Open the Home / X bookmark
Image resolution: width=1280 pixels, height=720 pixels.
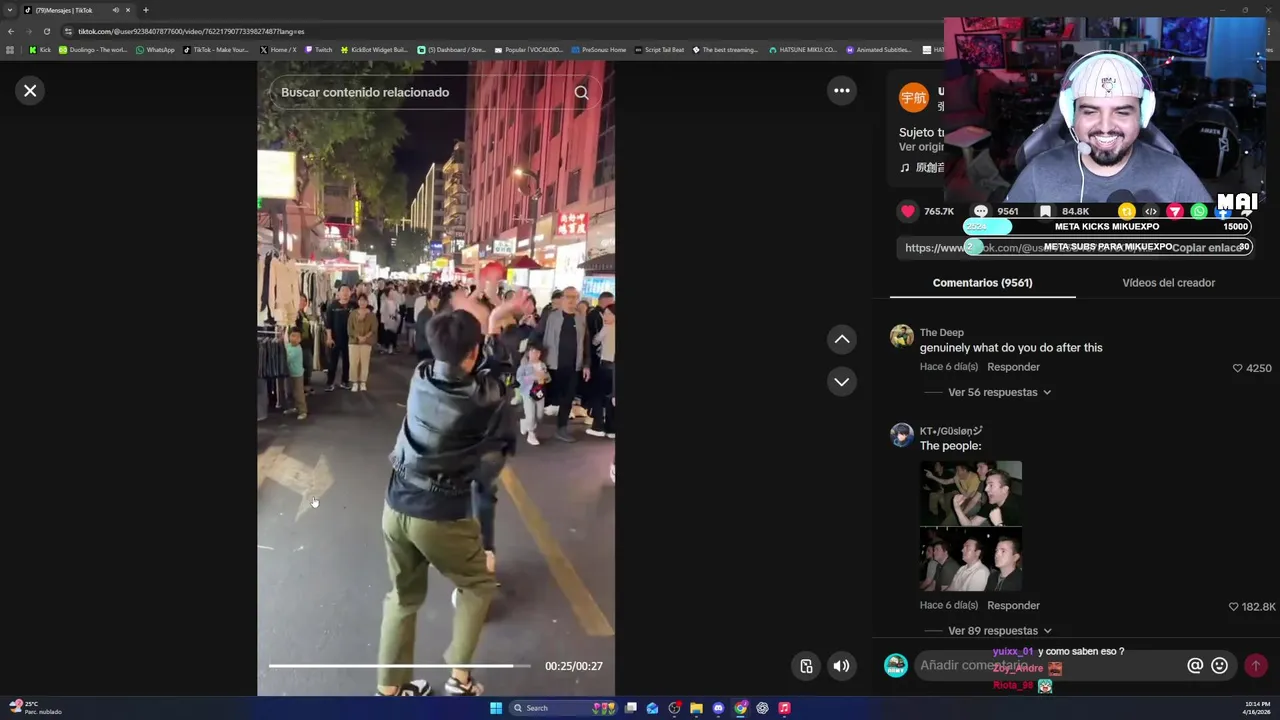coord(278,50)
